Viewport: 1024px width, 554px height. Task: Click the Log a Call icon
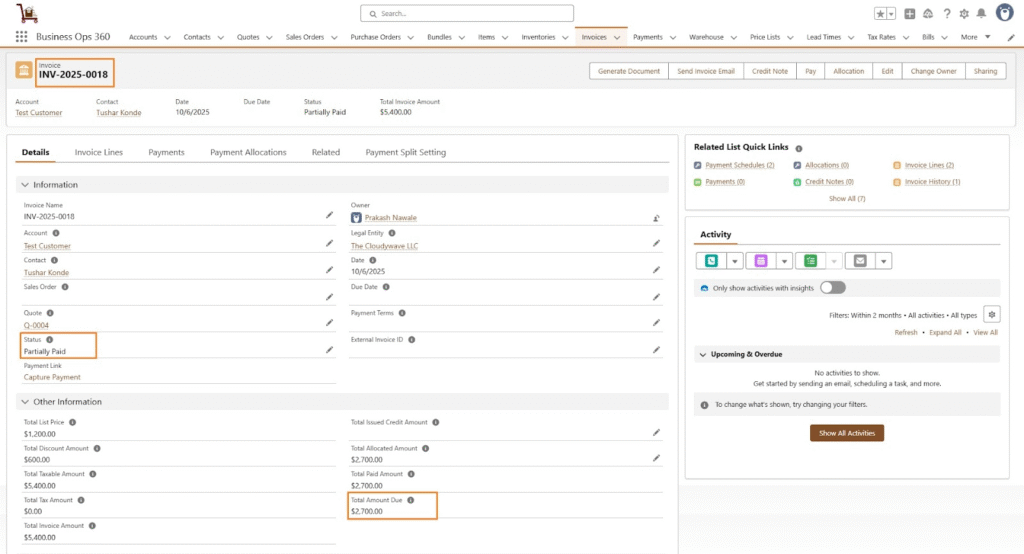(711, 261)
